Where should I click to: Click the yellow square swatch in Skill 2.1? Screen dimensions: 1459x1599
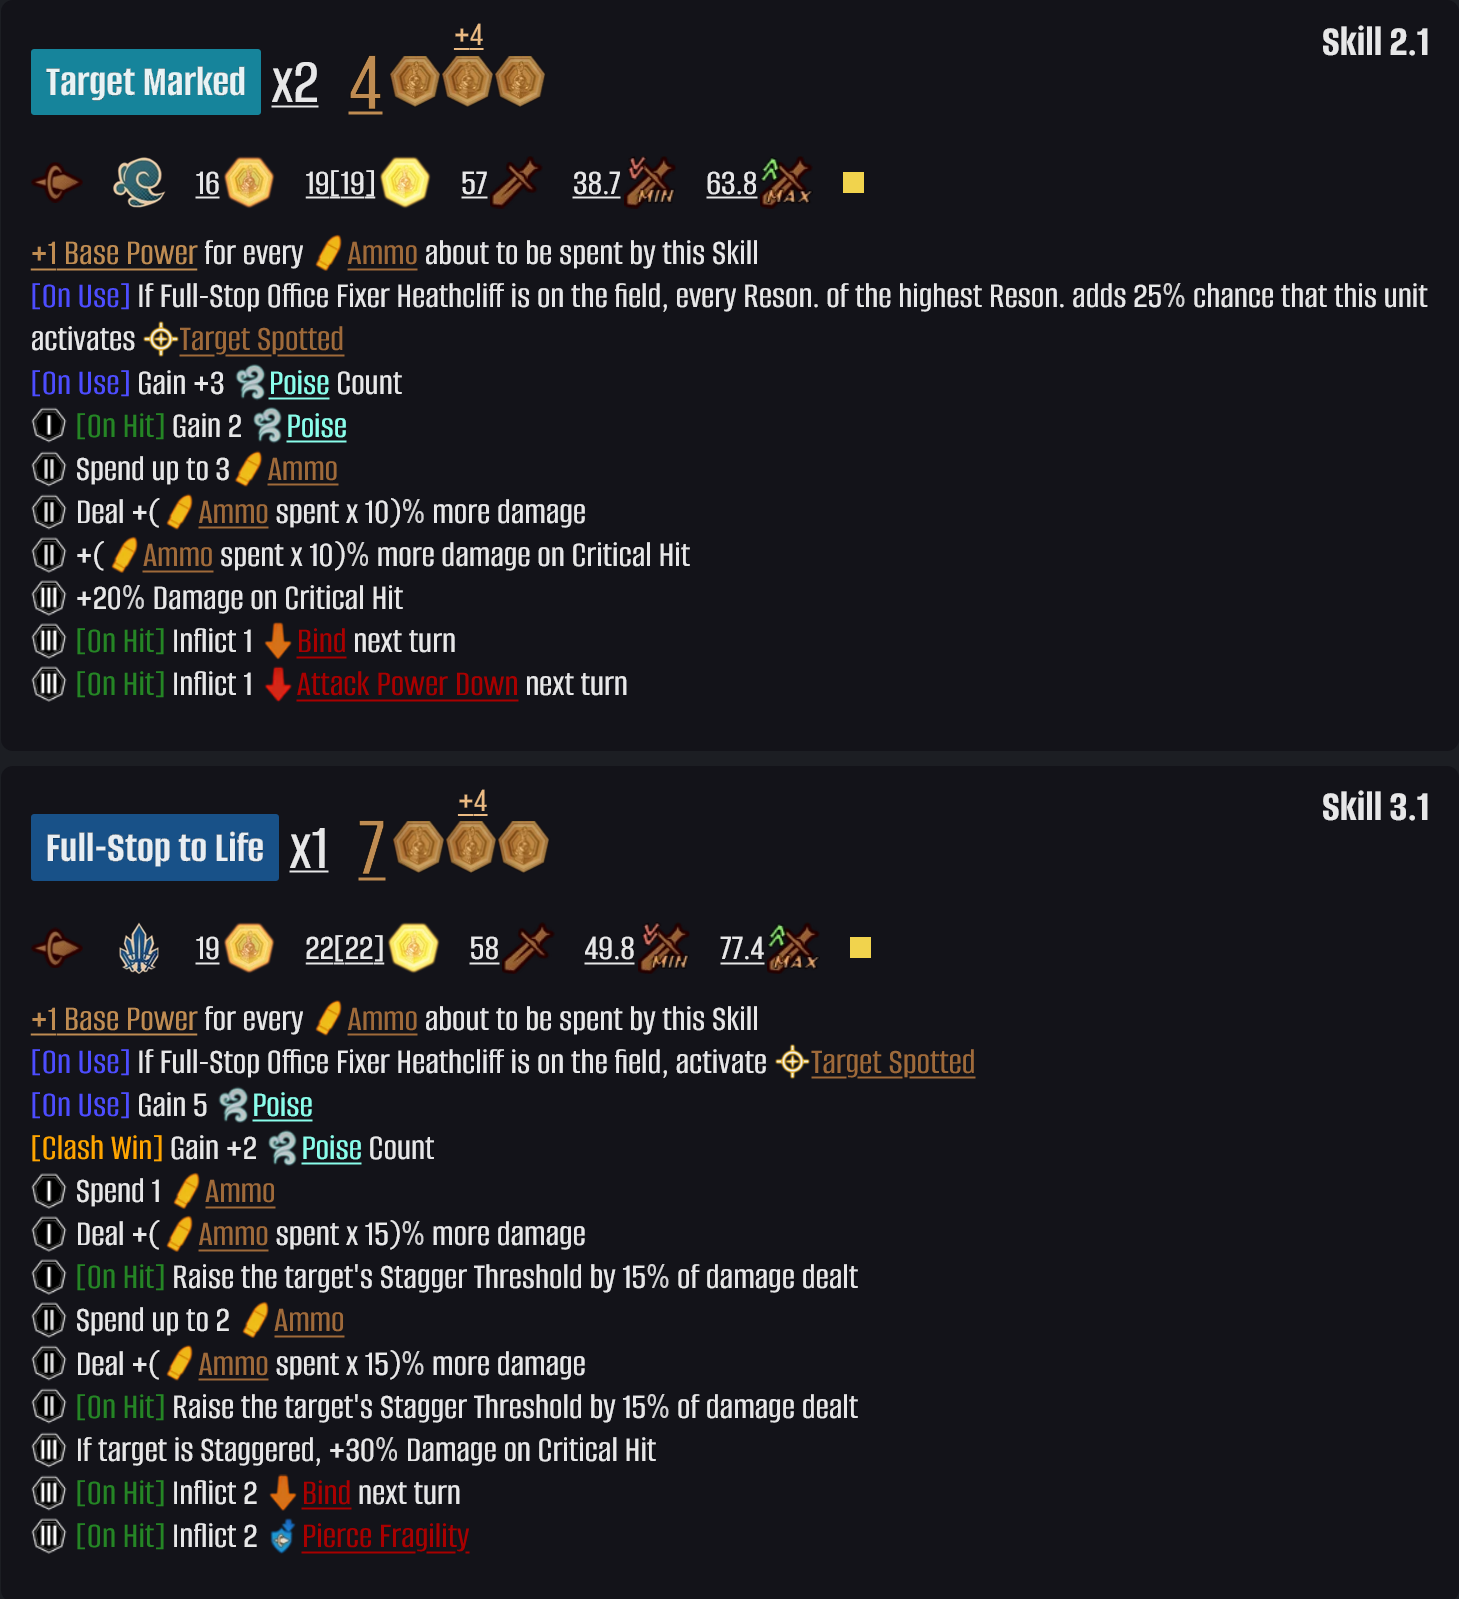click(853, 183)
